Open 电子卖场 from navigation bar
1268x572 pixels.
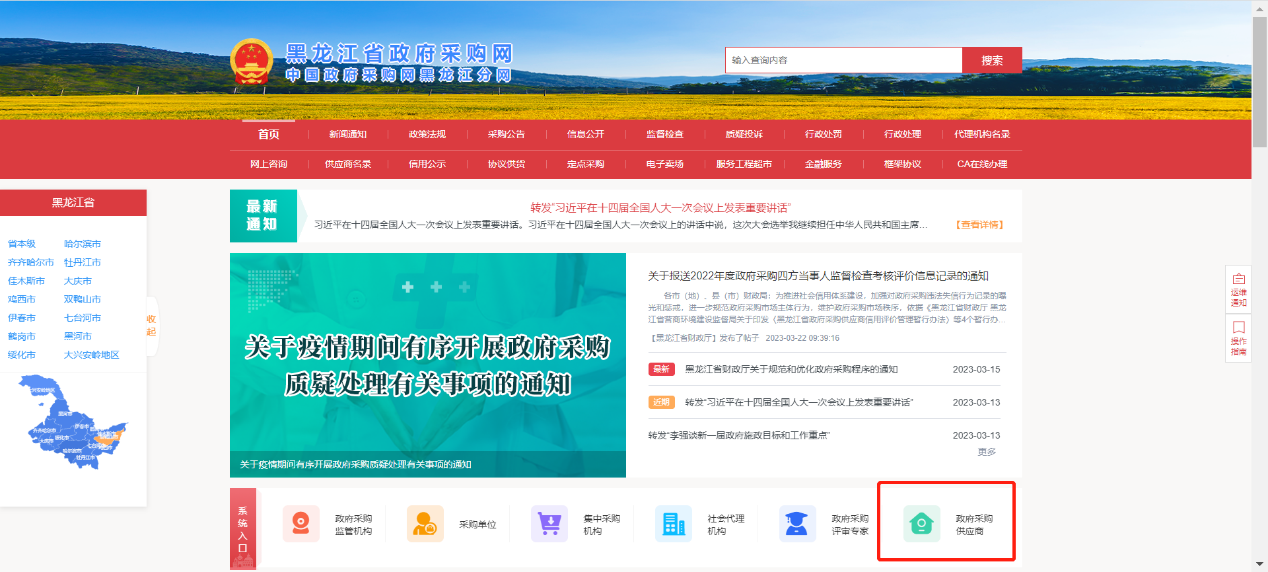(x=664, y=164)
